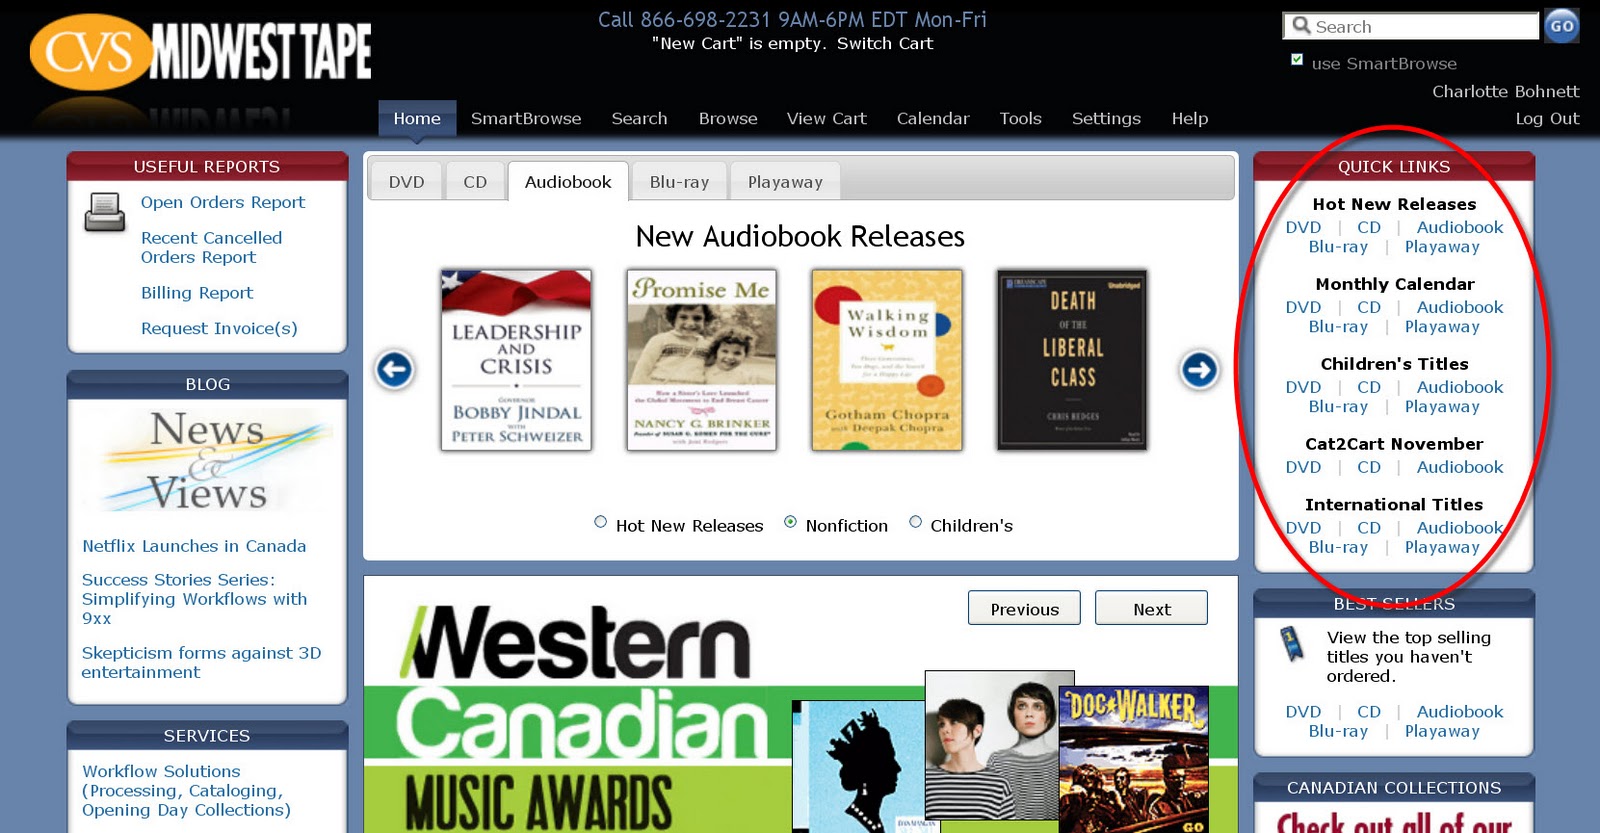Click the CVS Midwest Tape logo

(x=201, y=51)
